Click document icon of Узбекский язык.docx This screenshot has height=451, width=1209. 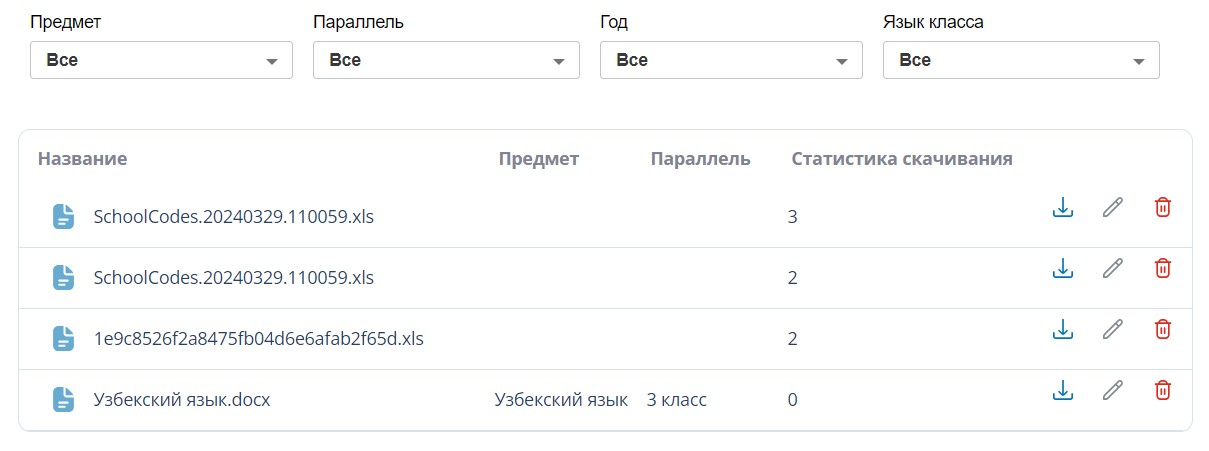64,400
